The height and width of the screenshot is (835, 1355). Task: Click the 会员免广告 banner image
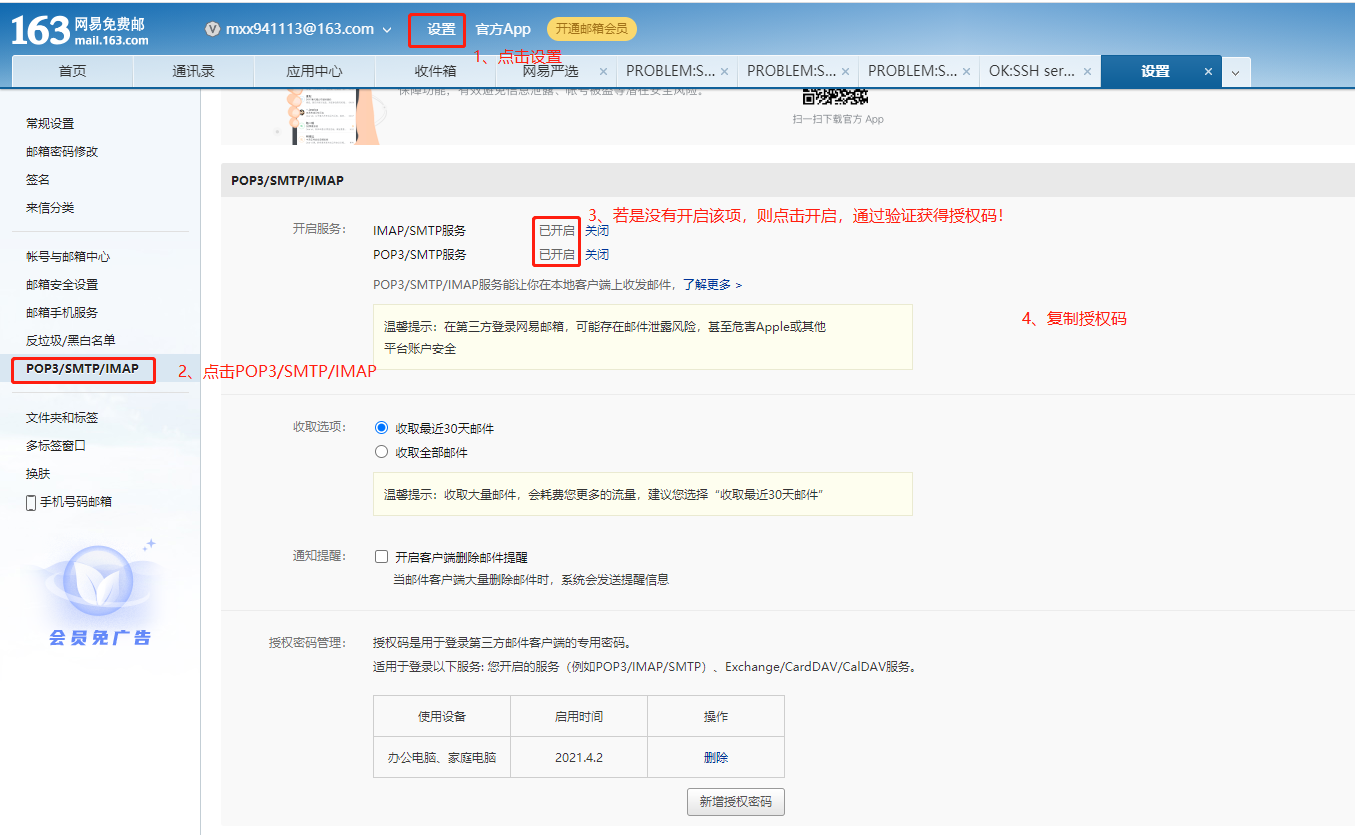[100, 595]
